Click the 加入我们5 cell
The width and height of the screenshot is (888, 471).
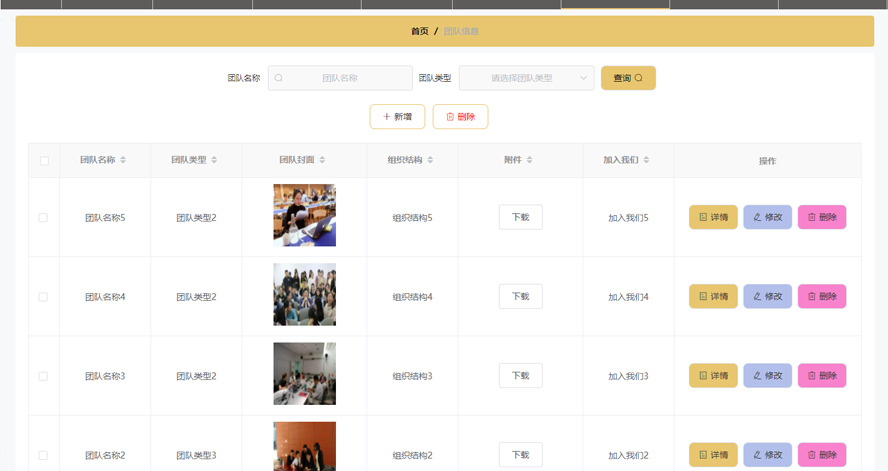coord(628,218)
